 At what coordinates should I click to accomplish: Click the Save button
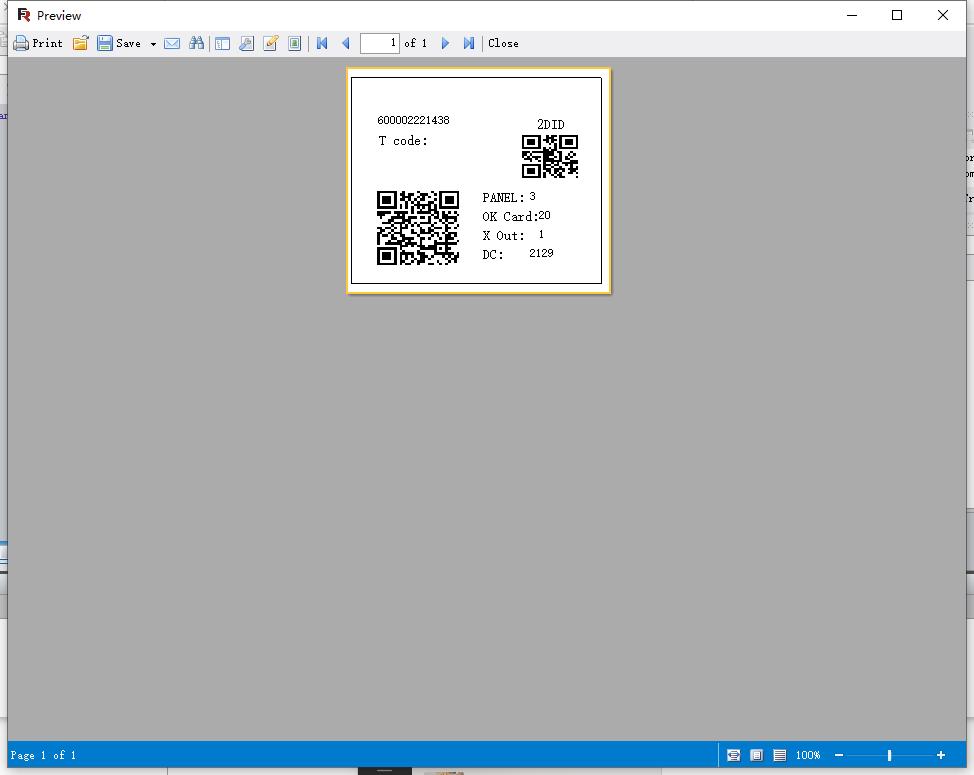[119, 43]
